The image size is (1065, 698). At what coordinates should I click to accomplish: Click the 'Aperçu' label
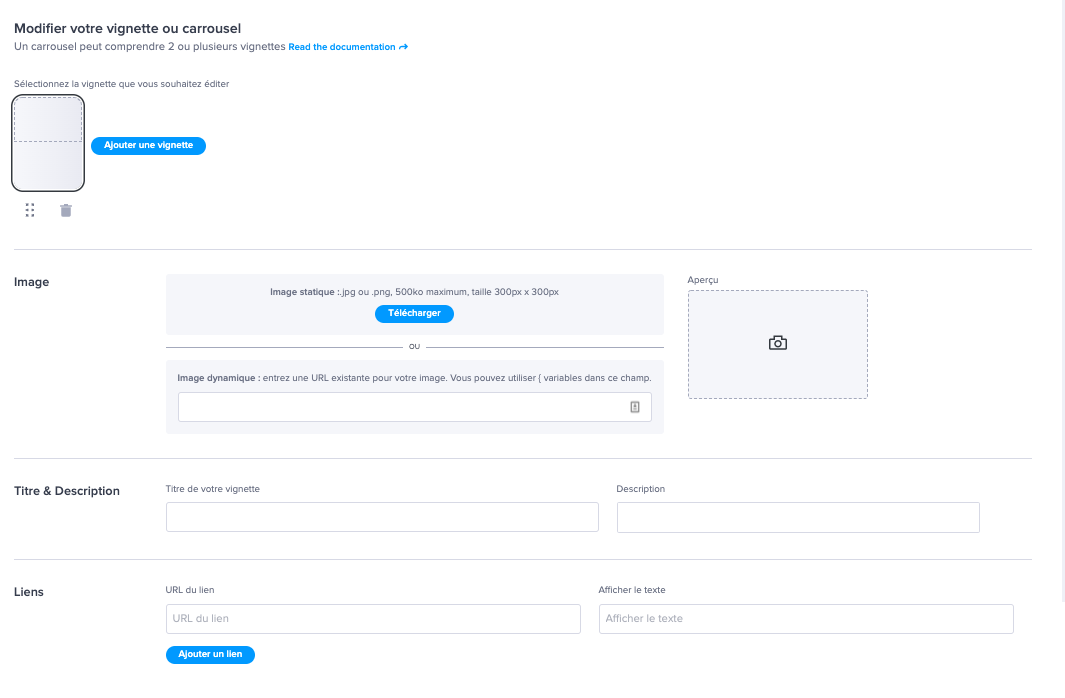click(x=702, y=280)
